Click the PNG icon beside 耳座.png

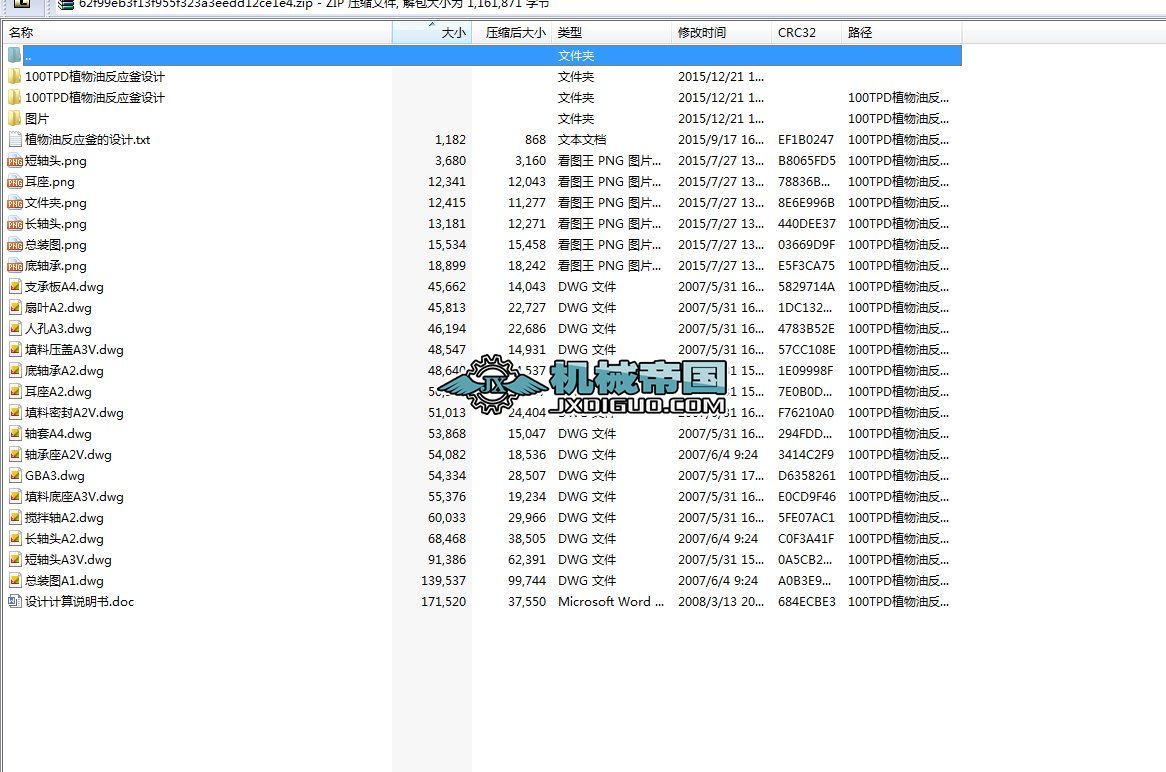click(x=13, y=182)
